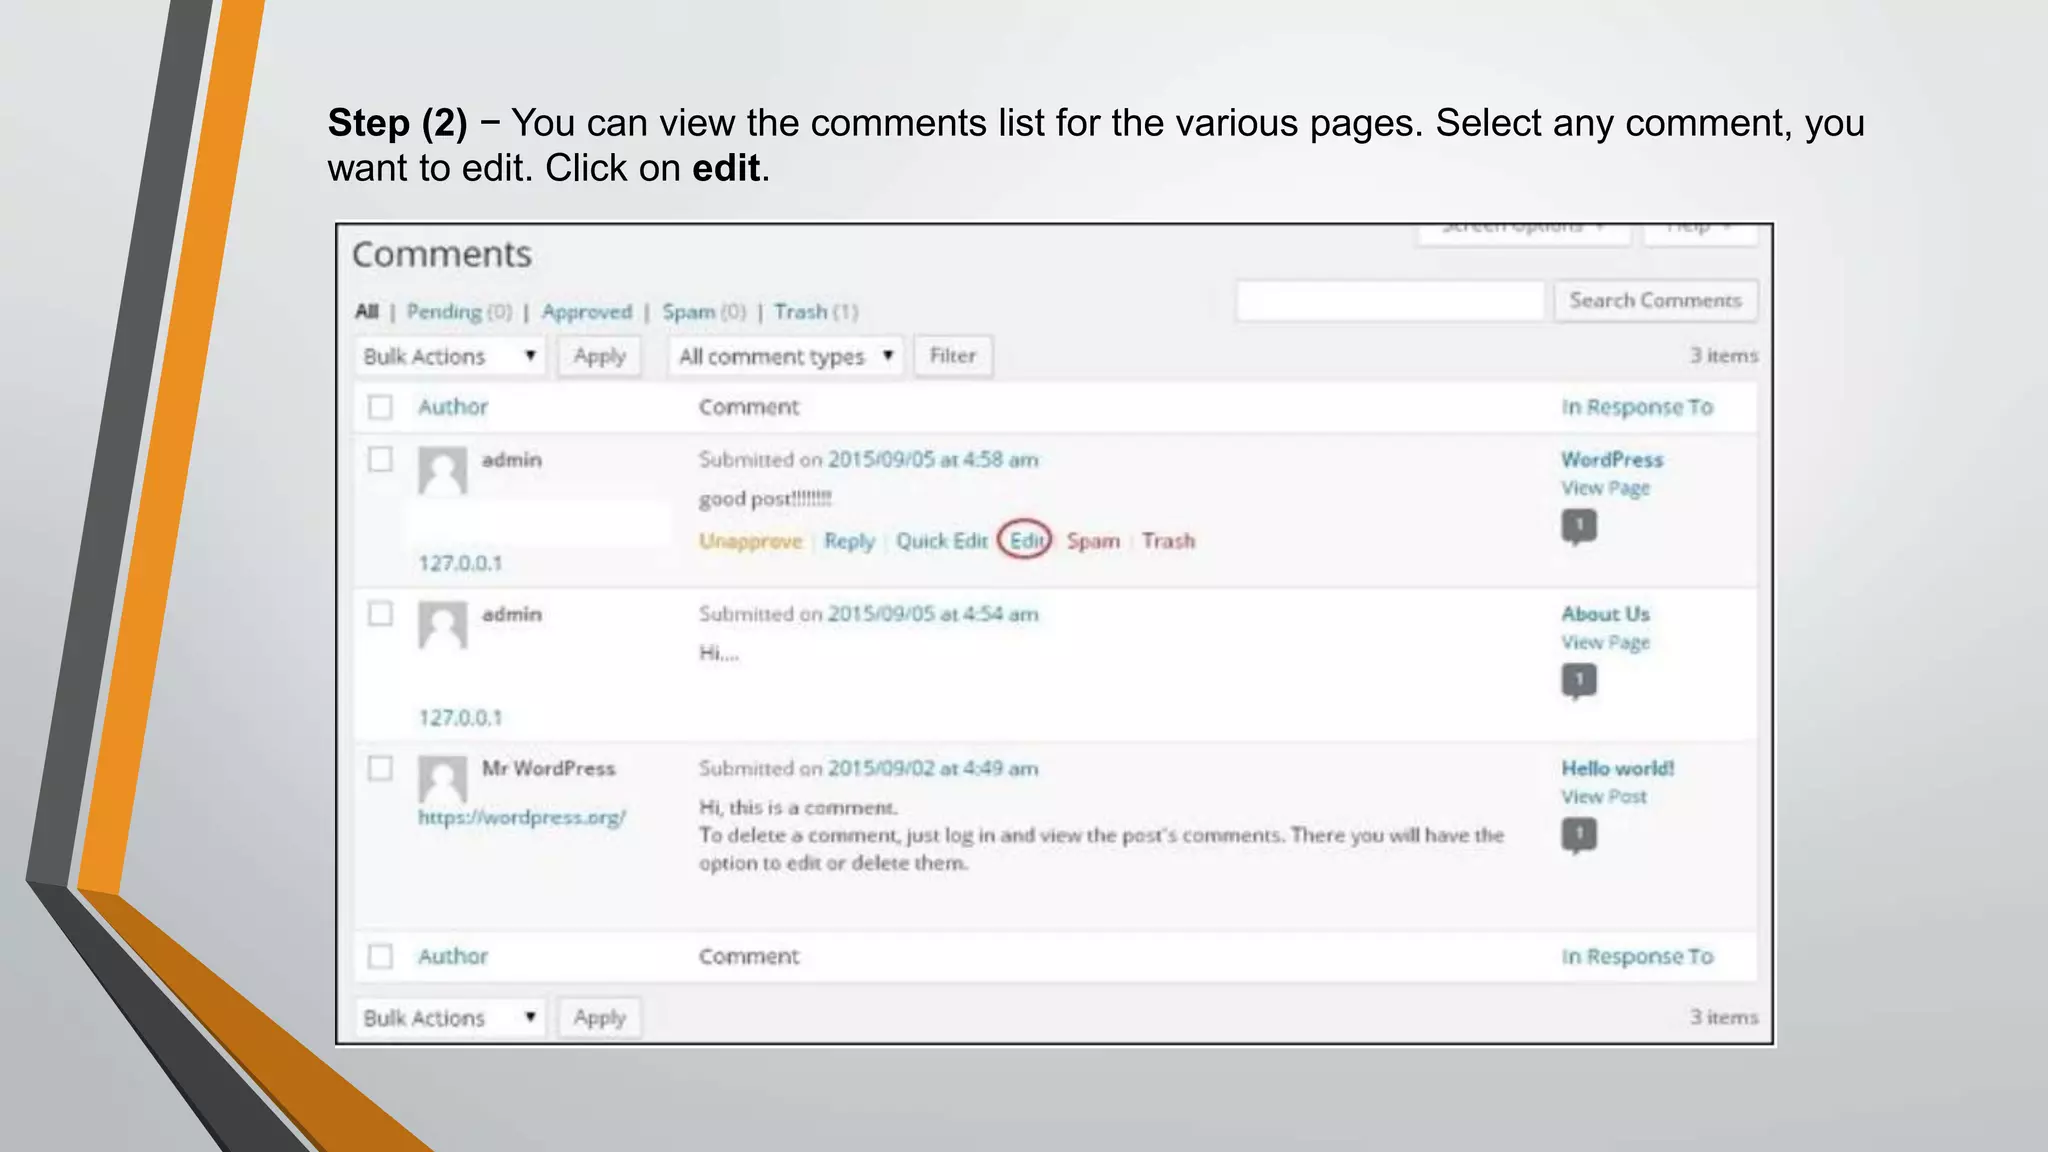Click the comment bubble icon for Hello world!
The image size is (2048, 1152).
(1579, 834)
